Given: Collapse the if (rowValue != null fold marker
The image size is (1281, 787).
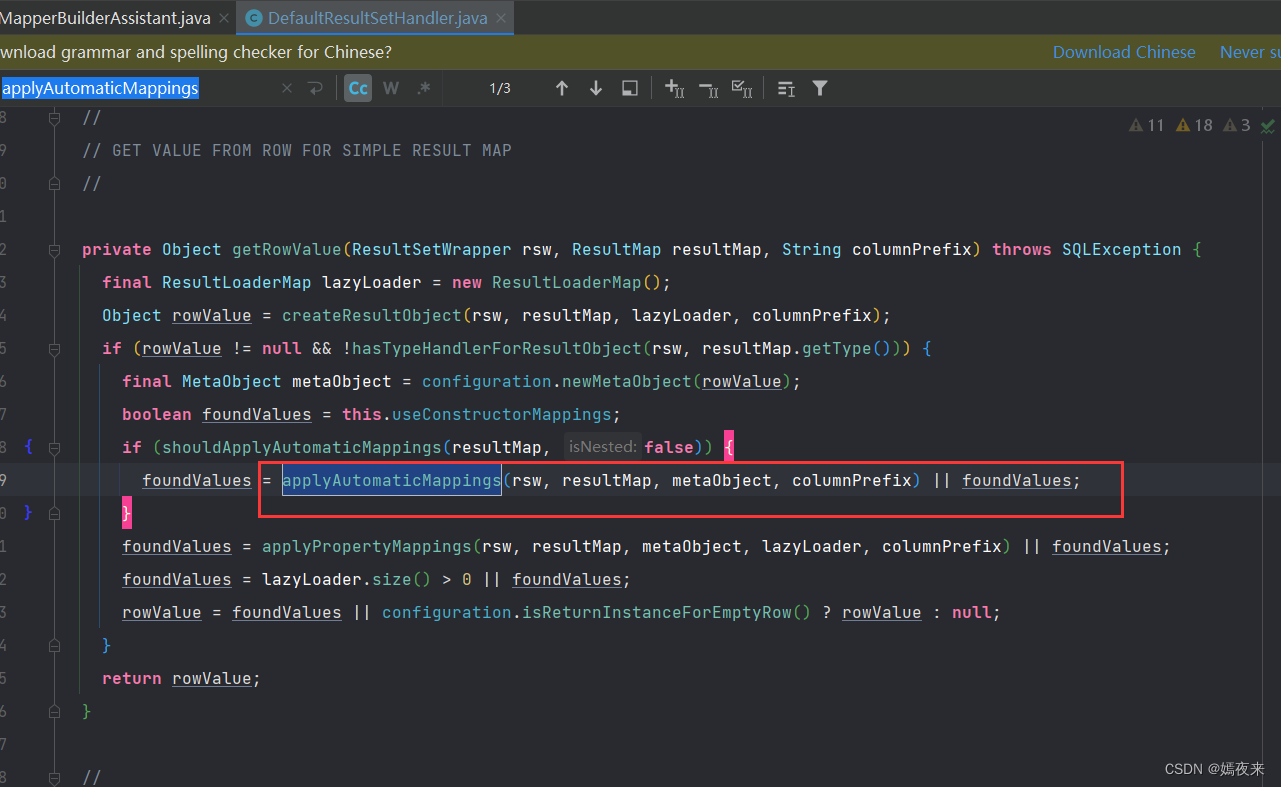Looking at the screenshot, I should coord(55,348).
